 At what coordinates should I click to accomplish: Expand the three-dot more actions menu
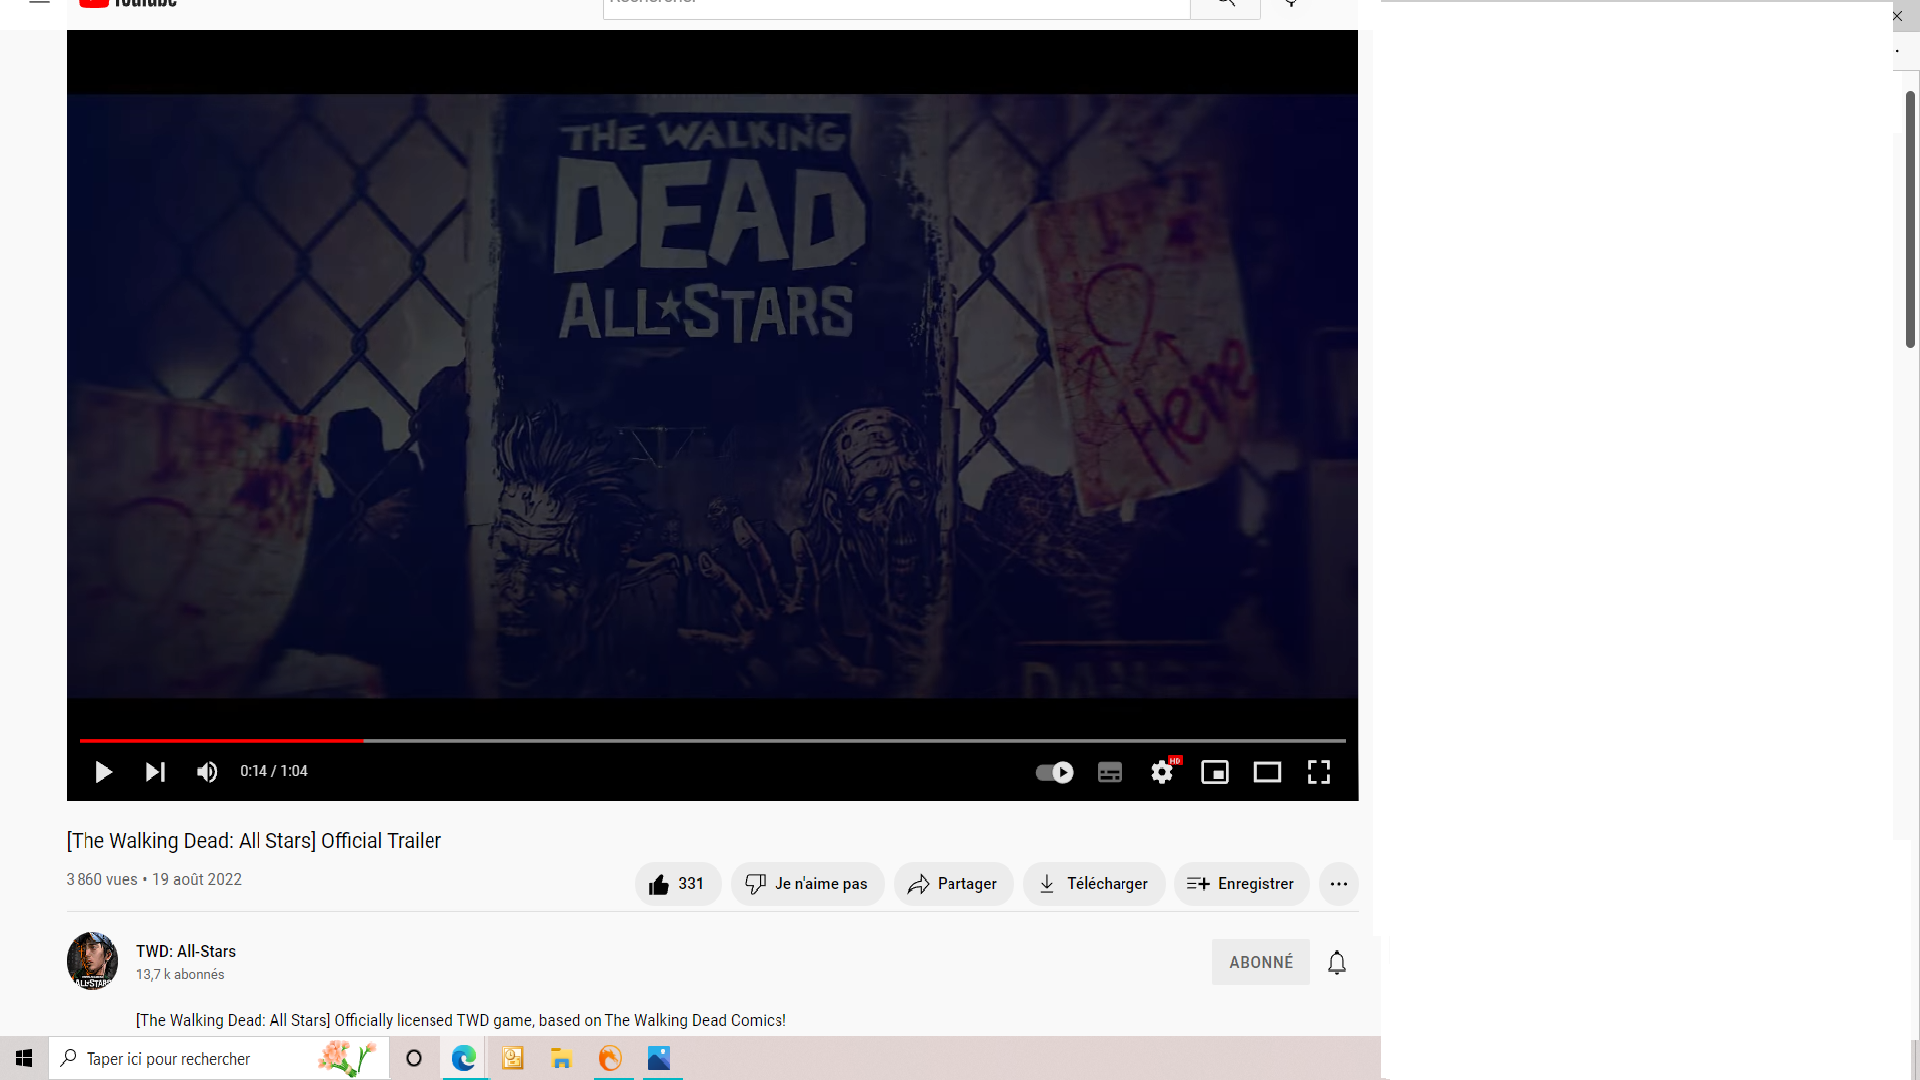point(1338,884)
